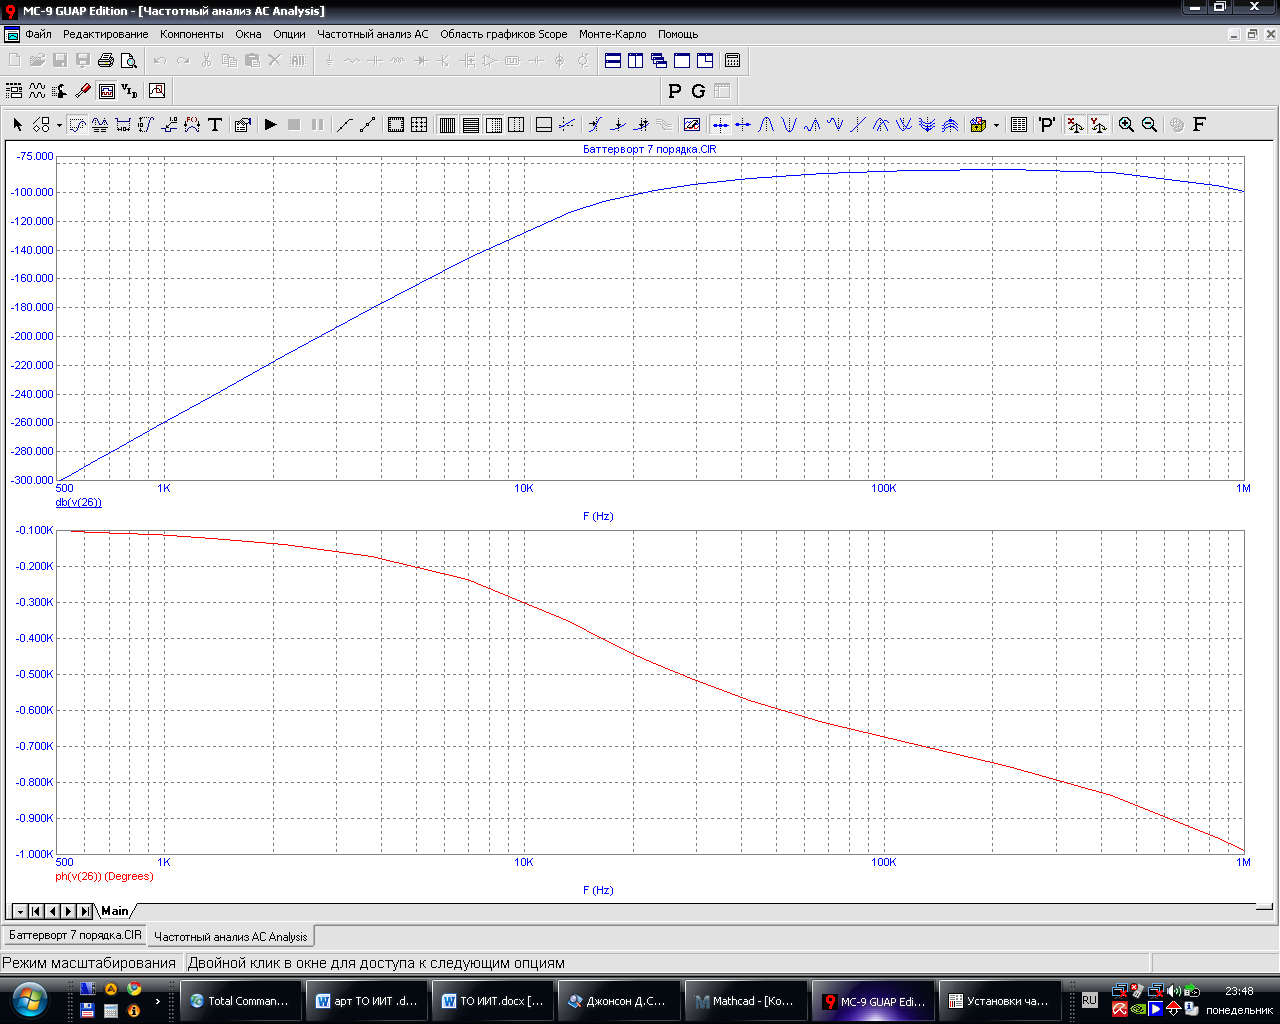The width and height of the screenshot is (1280, 1024).
Task: Toggle the pressed plot-window button in second toolbar
Action: [x=107, y=91]
